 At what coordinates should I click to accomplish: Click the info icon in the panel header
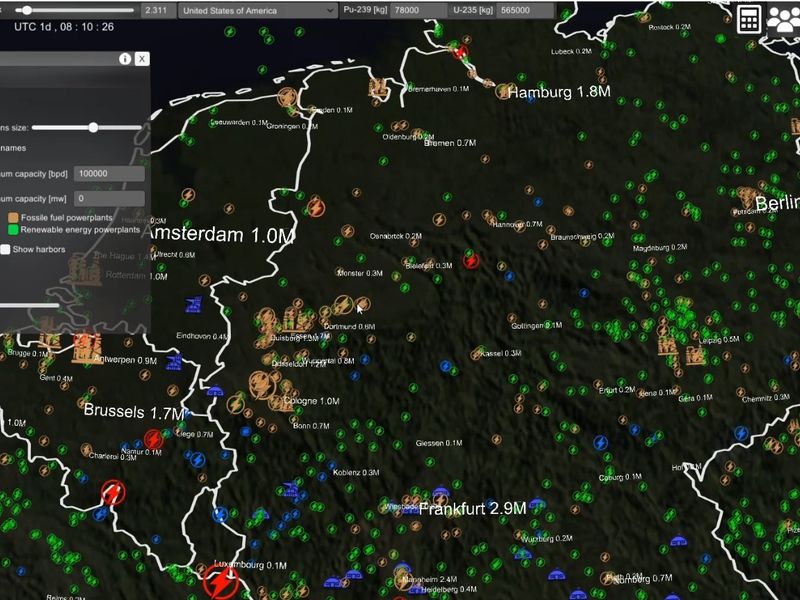124,59
